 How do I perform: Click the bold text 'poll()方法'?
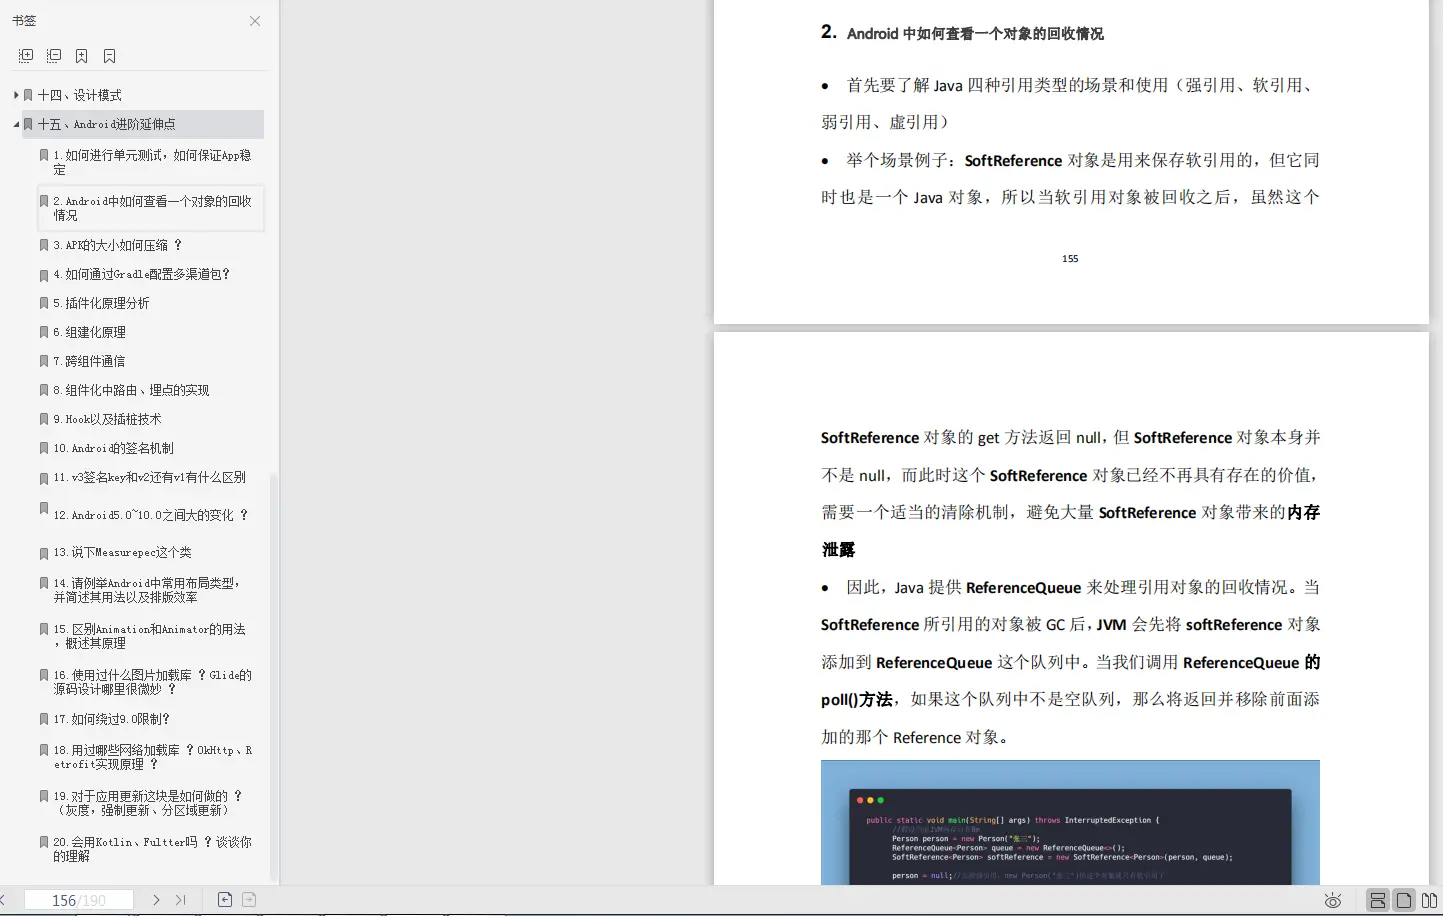tap(857, 700)
